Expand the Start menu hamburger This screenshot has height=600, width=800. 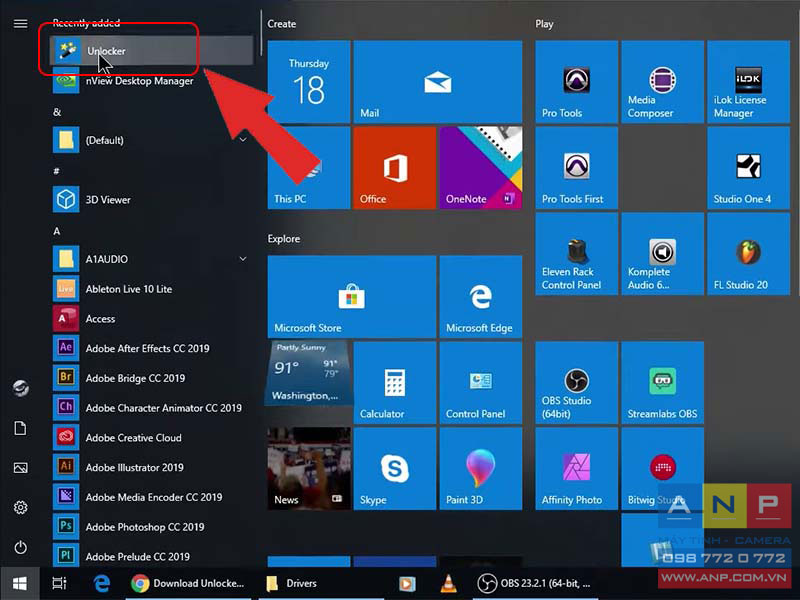pyautogui.click(x=20, y=23)
